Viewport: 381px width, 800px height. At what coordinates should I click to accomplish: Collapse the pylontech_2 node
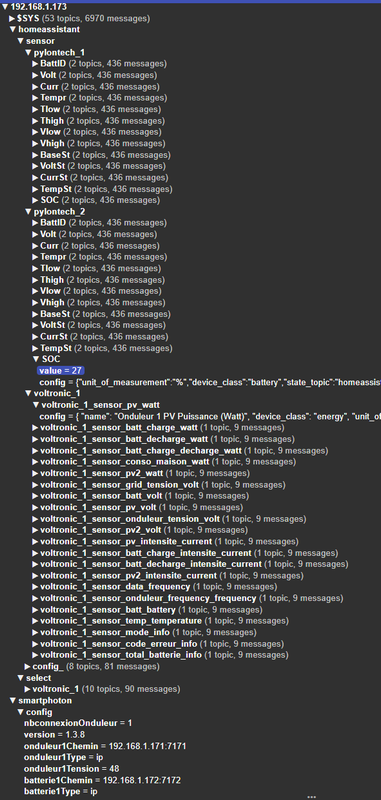pos(28,211)
